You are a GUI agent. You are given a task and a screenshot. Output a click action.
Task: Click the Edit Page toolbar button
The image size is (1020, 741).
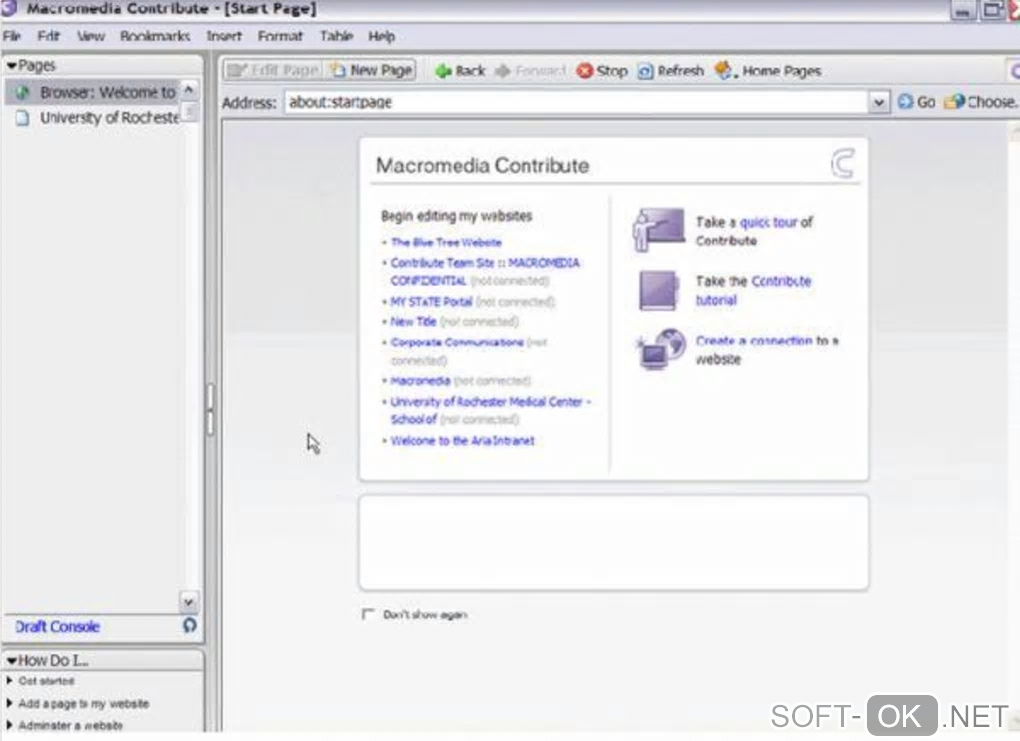point(273,70)
